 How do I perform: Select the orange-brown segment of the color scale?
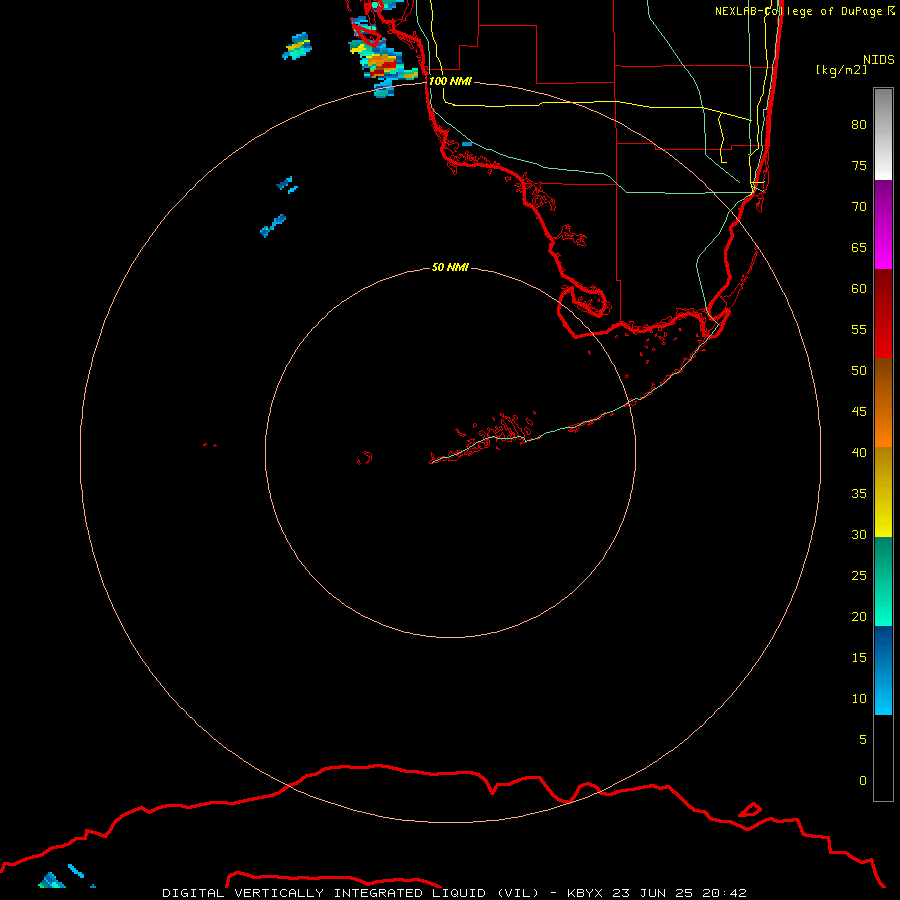tap(883, 402)
